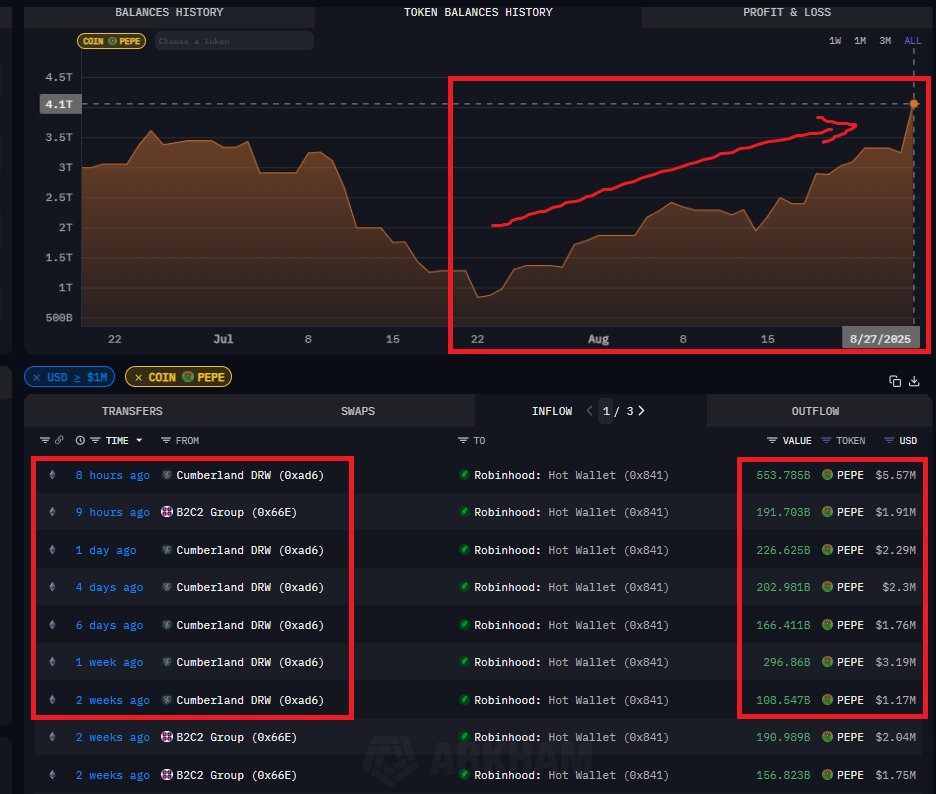
Task: Click Ethereum icon in 9 hours ago row
Action: 53,512
